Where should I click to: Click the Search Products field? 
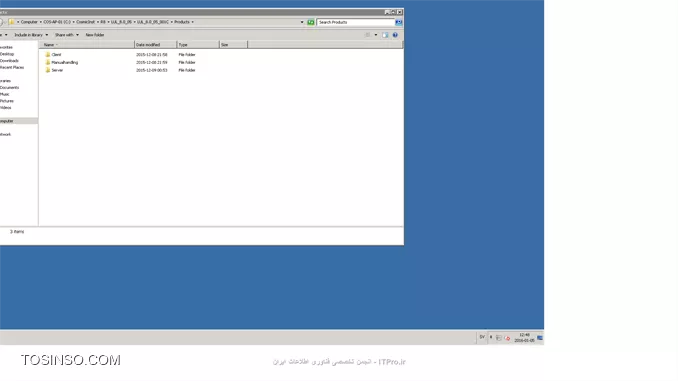click(x=355, y=22)
